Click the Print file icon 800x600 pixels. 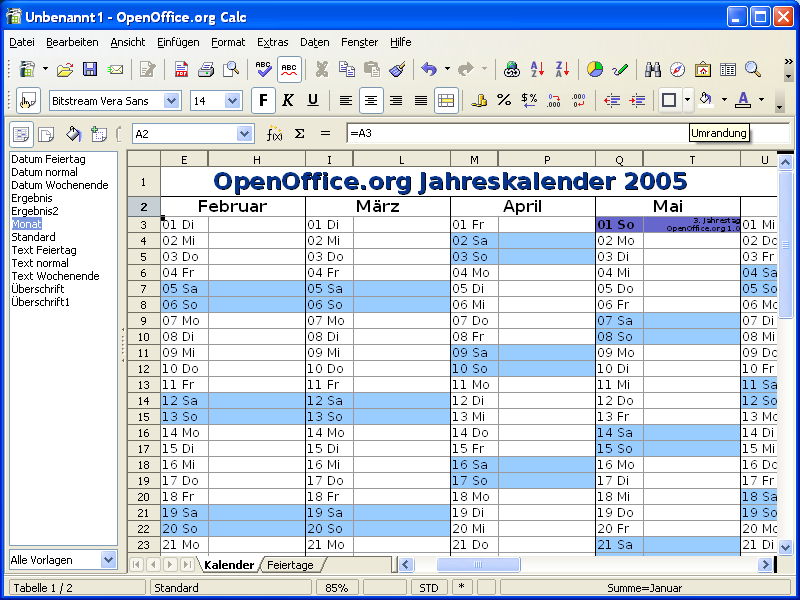tap(206, 69)
